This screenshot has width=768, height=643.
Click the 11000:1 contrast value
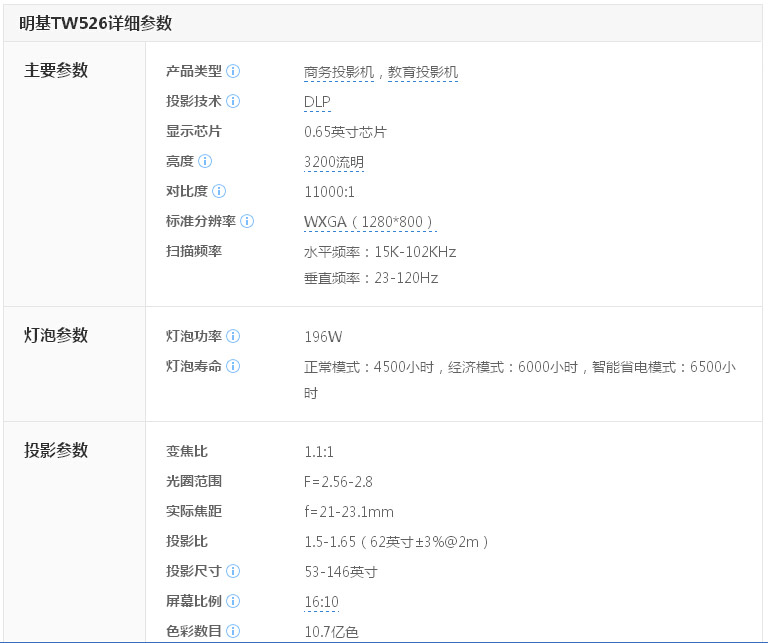click(x=329, y=192)
